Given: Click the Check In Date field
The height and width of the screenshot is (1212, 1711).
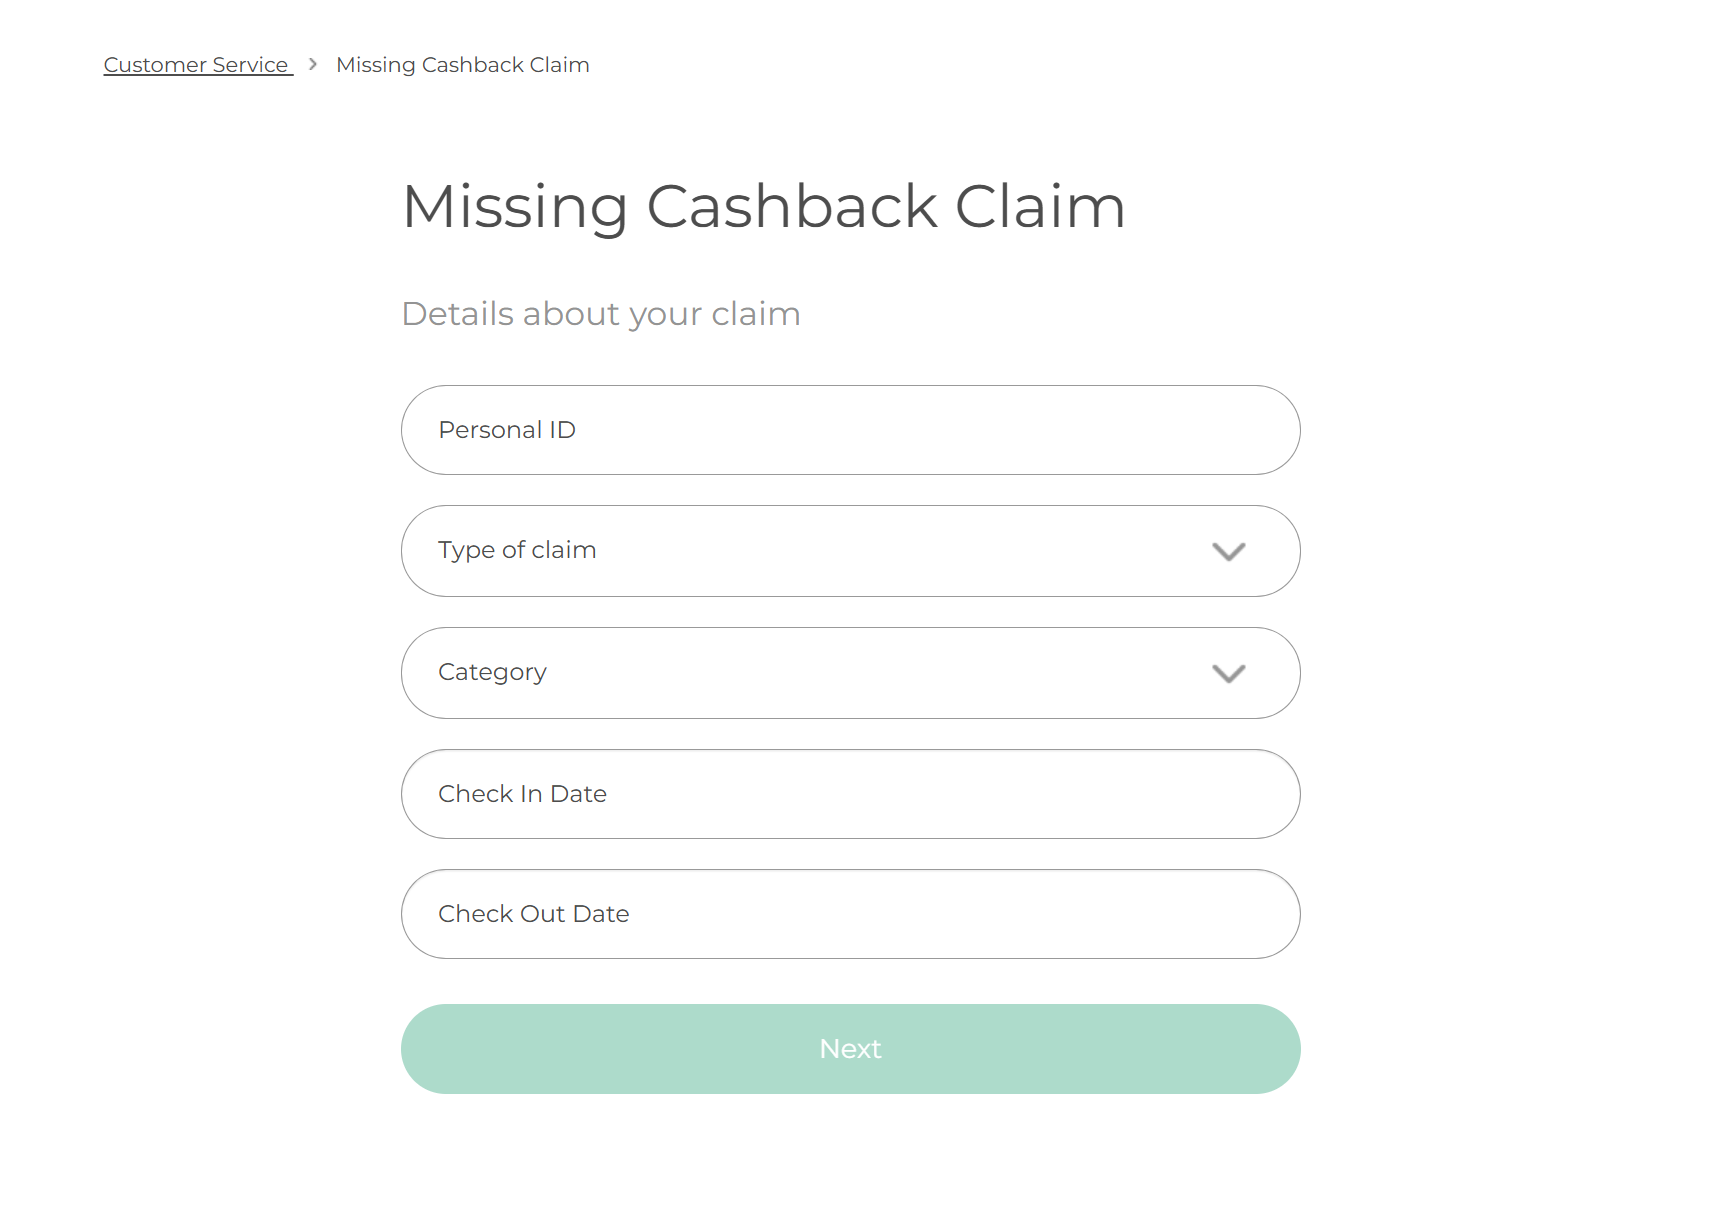Looking at the screenshot, I should pos(850,793).
